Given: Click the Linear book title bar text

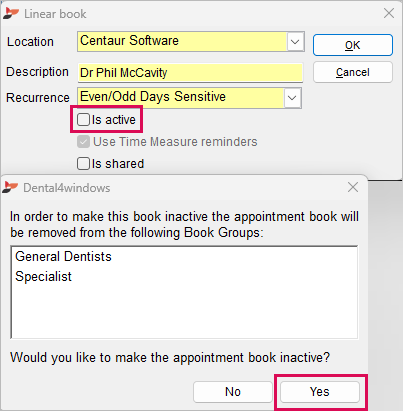Looking at the screenshot, I should (x=55, y=14).
